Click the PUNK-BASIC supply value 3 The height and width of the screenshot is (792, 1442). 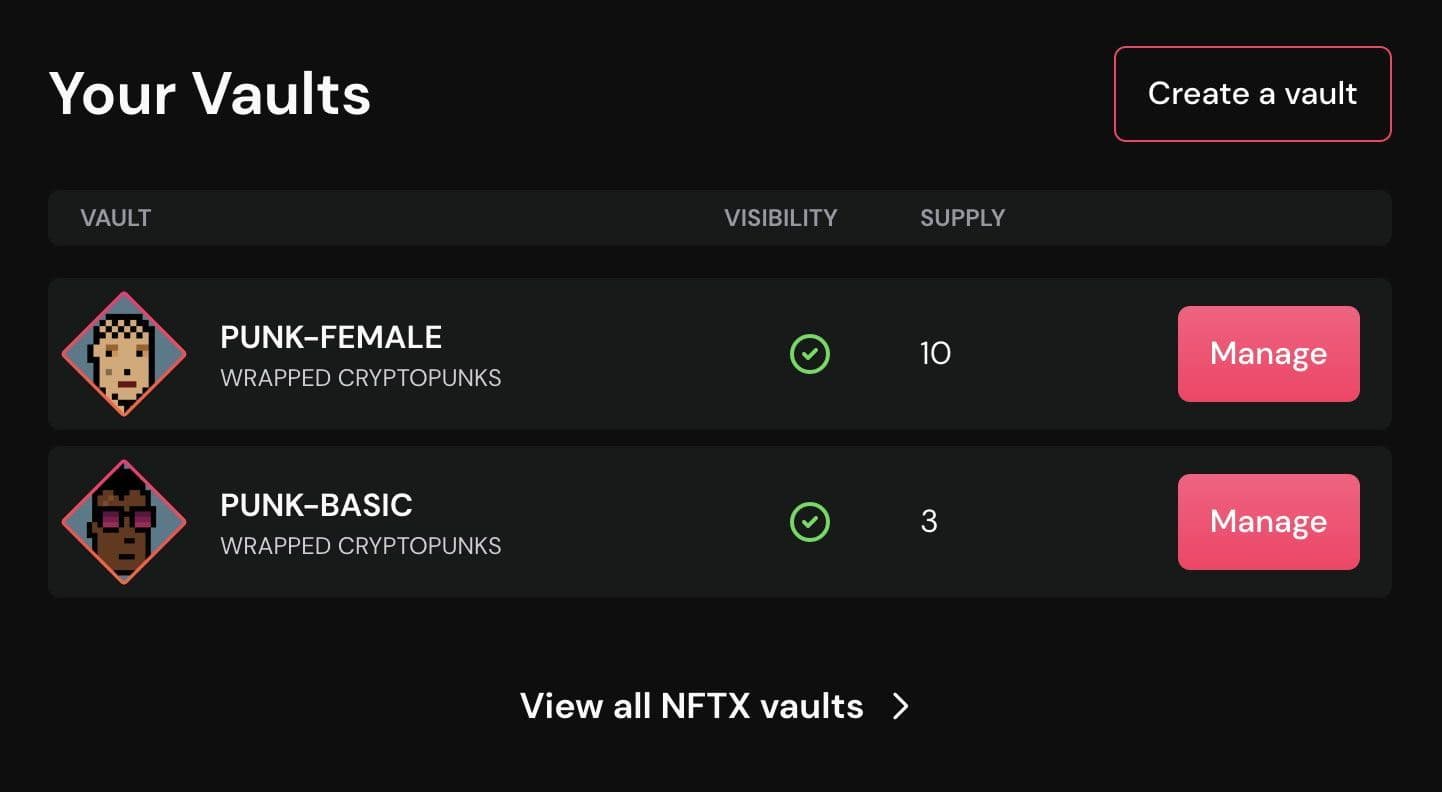pos(929,522)
